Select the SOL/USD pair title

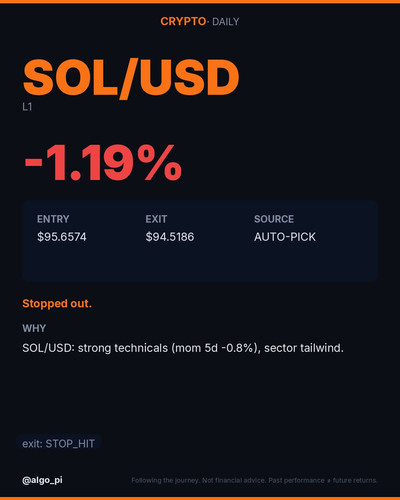131,79
